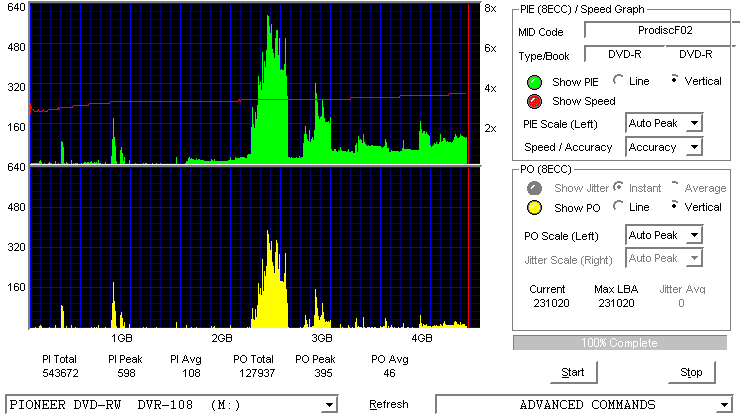Click the Stop button

[691, 373]
